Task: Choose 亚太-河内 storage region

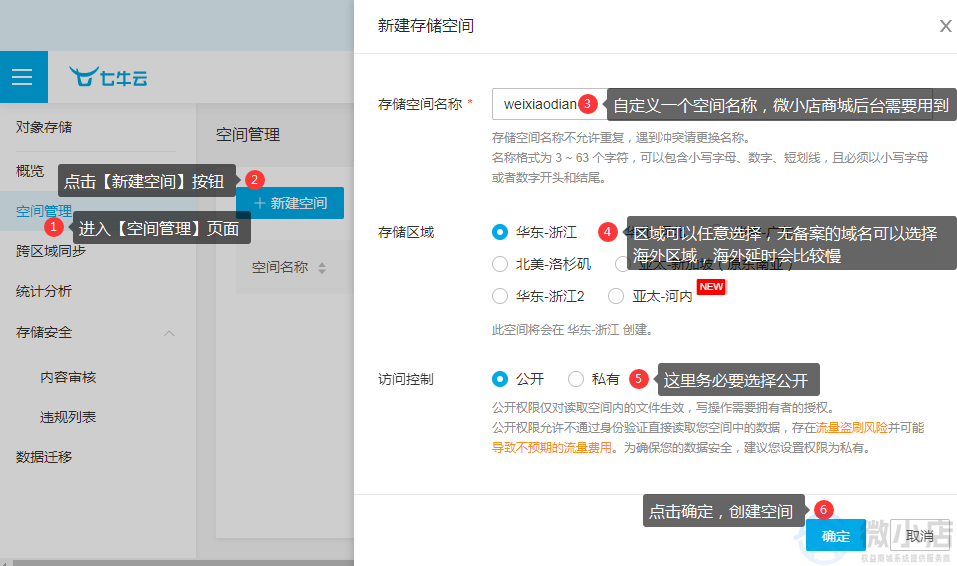Action: (616, 296)
